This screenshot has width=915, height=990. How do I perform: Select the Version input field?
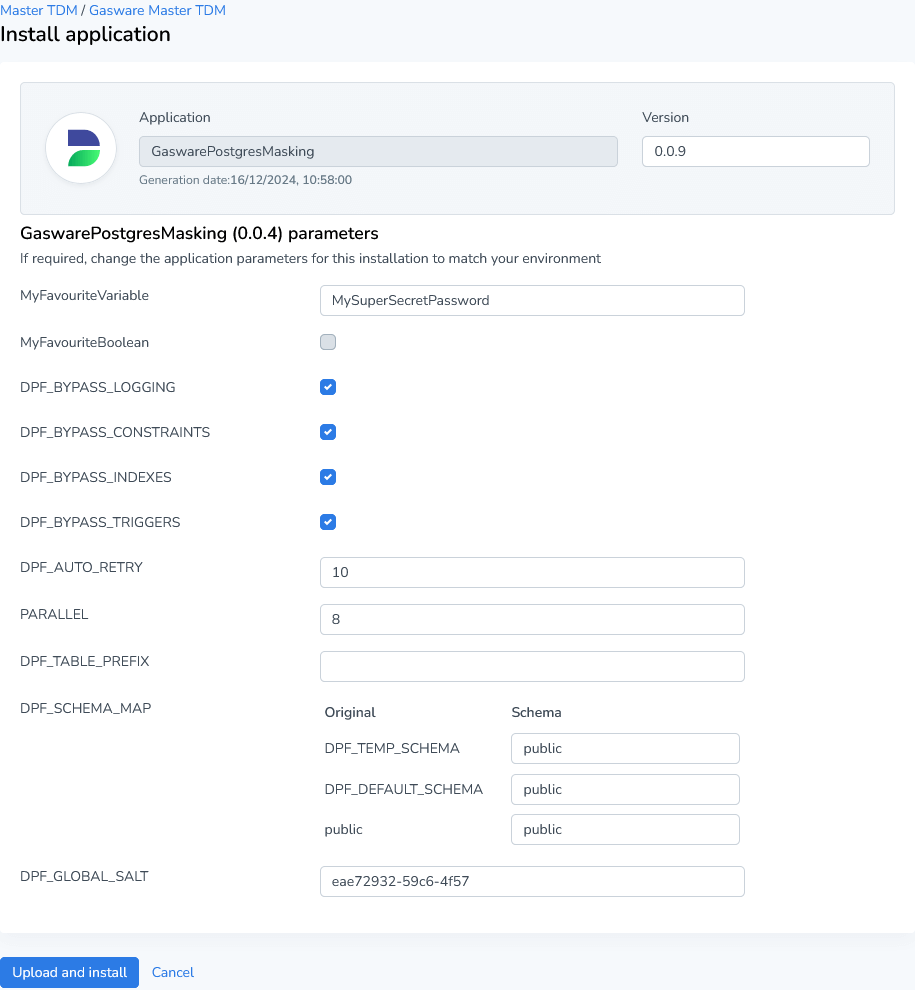(755, 151)
